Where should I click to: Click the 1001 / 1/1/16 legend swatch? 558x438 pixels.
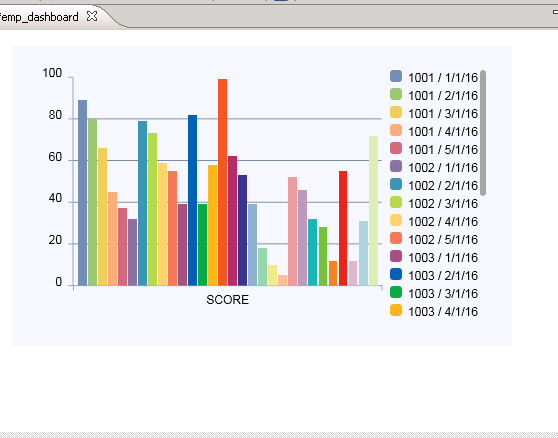tap(396, 76)
